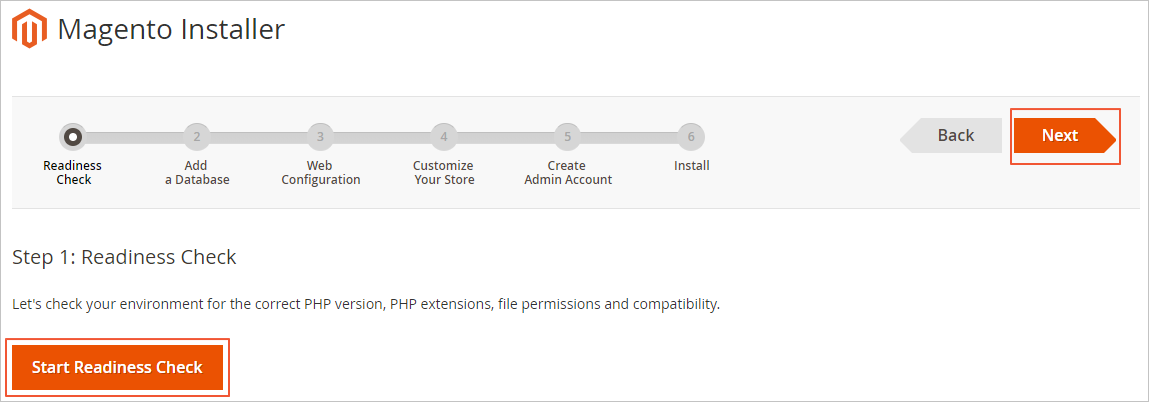The width and height of the screenshot is (1149, 402).
Task: Select the step 1 circle marker
Action: [73, 136]
